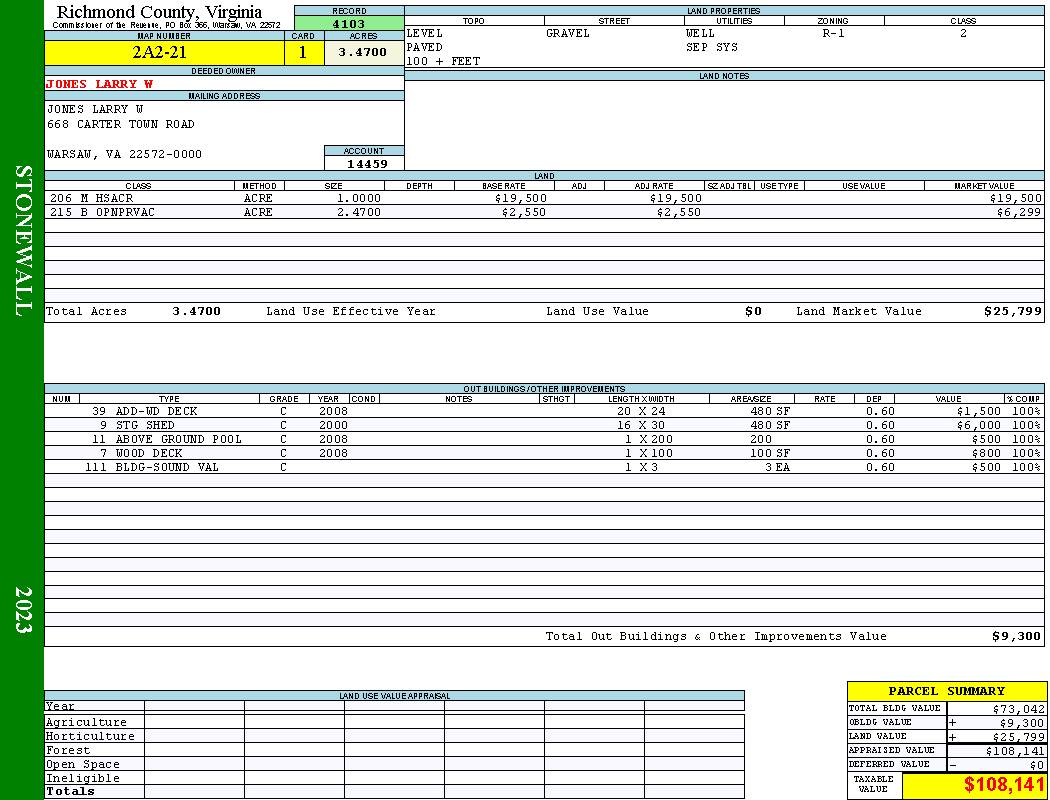Select the SEP SYS utilities entry
The image size is (1050, 800).
712,48
